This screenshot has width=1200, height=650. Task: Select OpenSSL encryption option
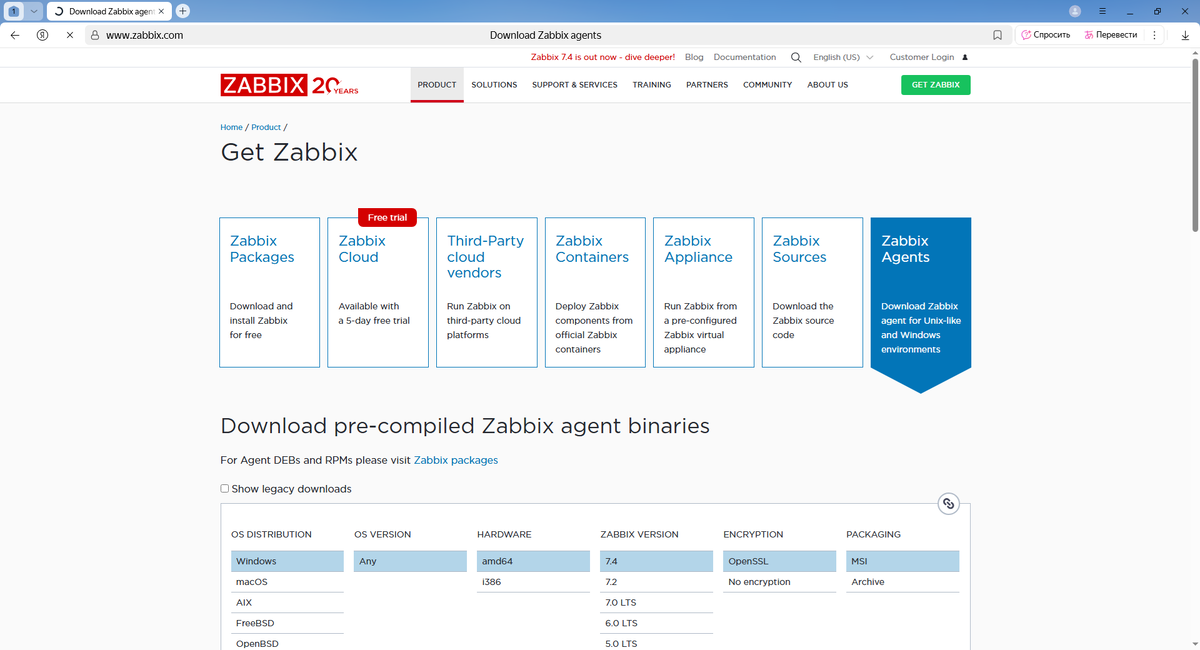pos(779,561)
